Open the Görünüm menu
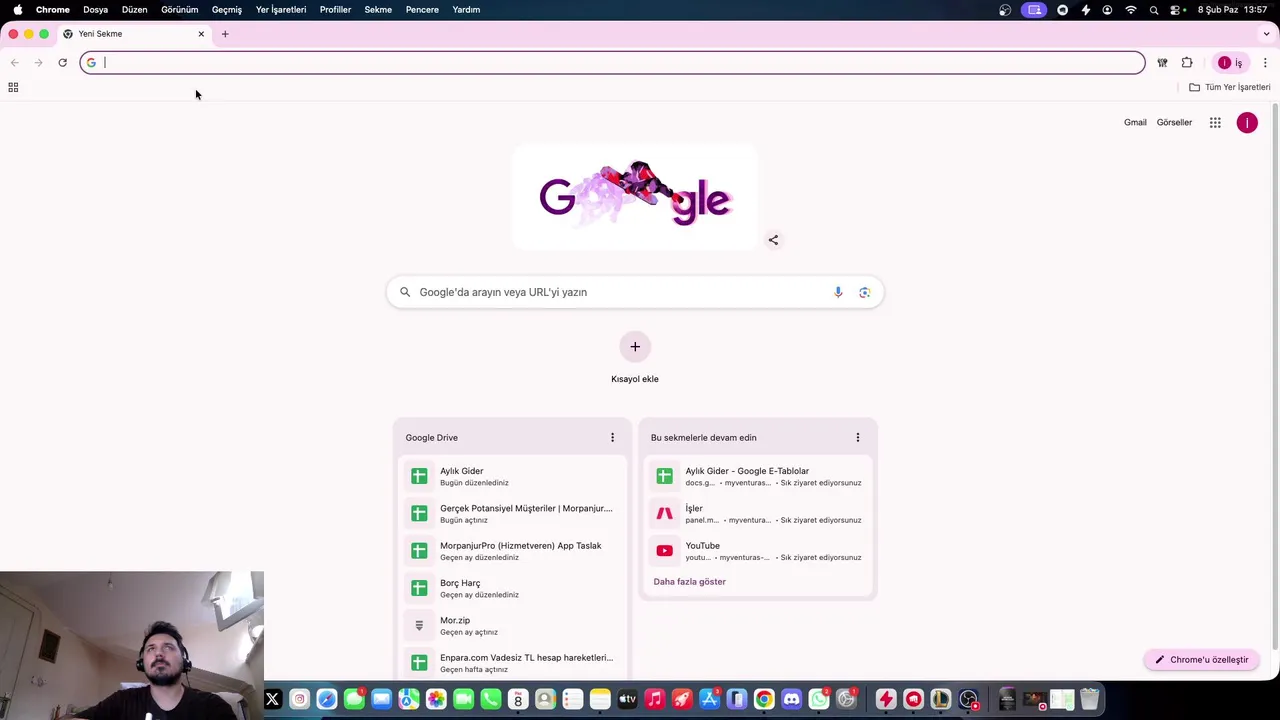Image resolution: width=1280 pixels, height=720 pixels. coord(180,10)
